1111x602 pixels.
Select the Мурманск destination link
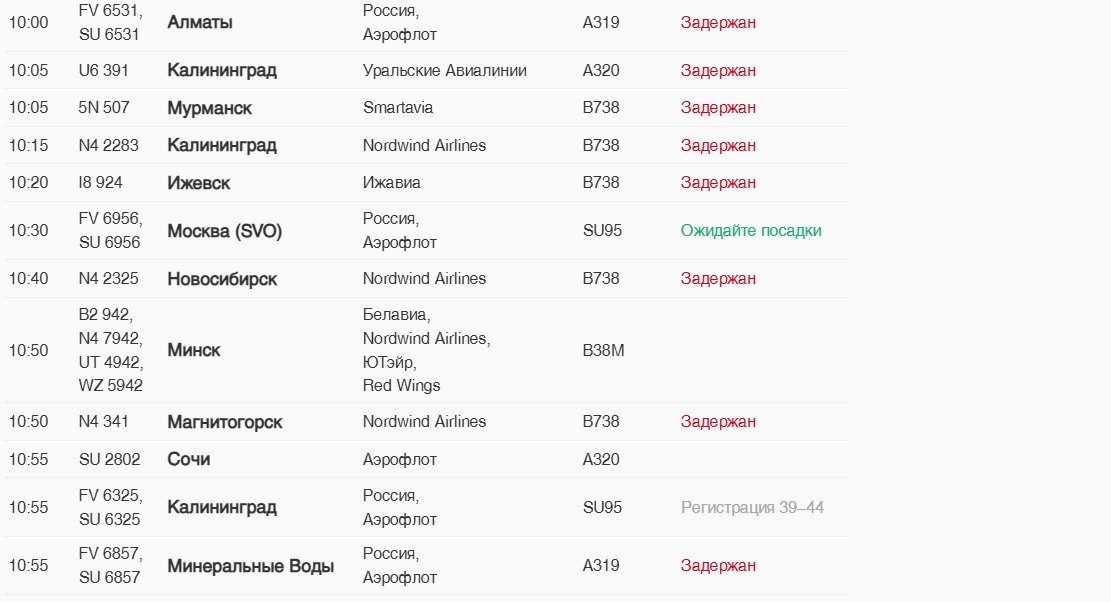pos(209,108)
